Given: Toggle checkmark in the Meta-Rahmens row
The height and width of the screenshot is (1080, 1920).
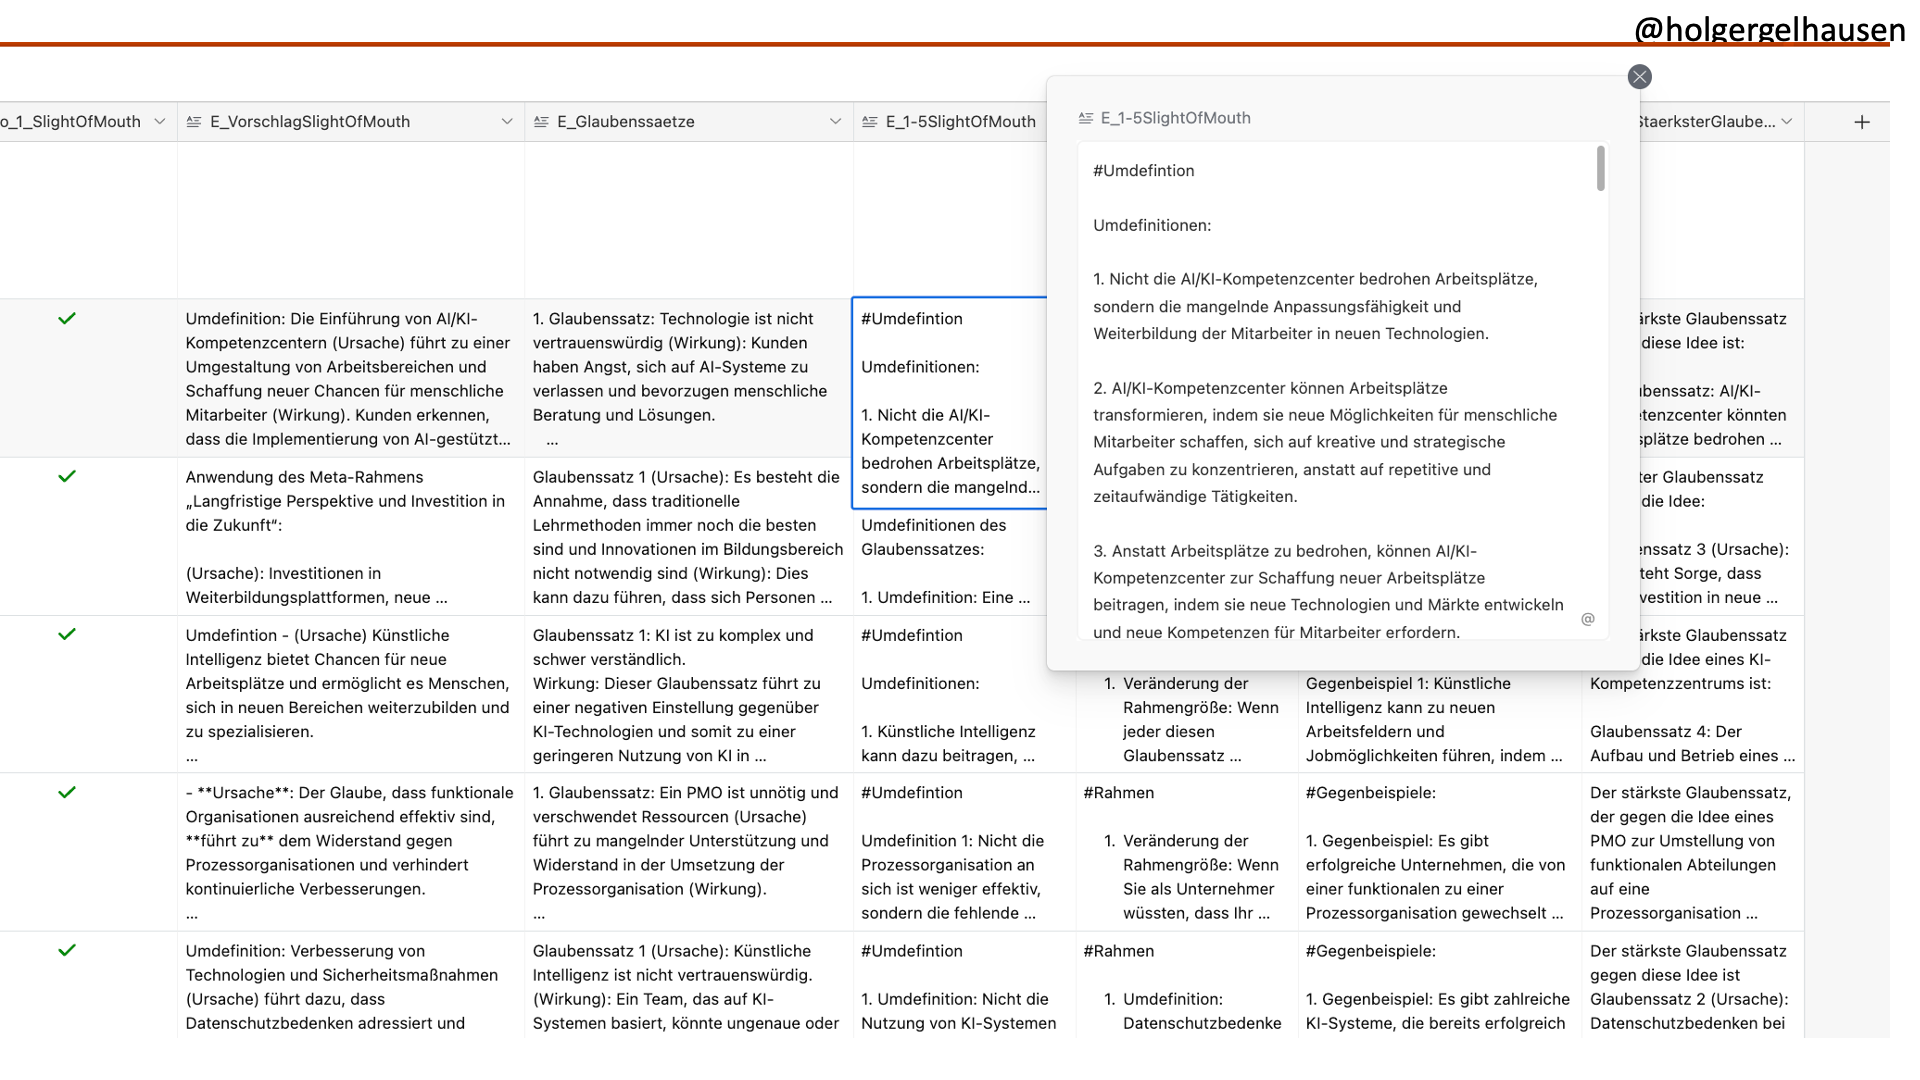Looking at the screenshot, I should [67, 477].
